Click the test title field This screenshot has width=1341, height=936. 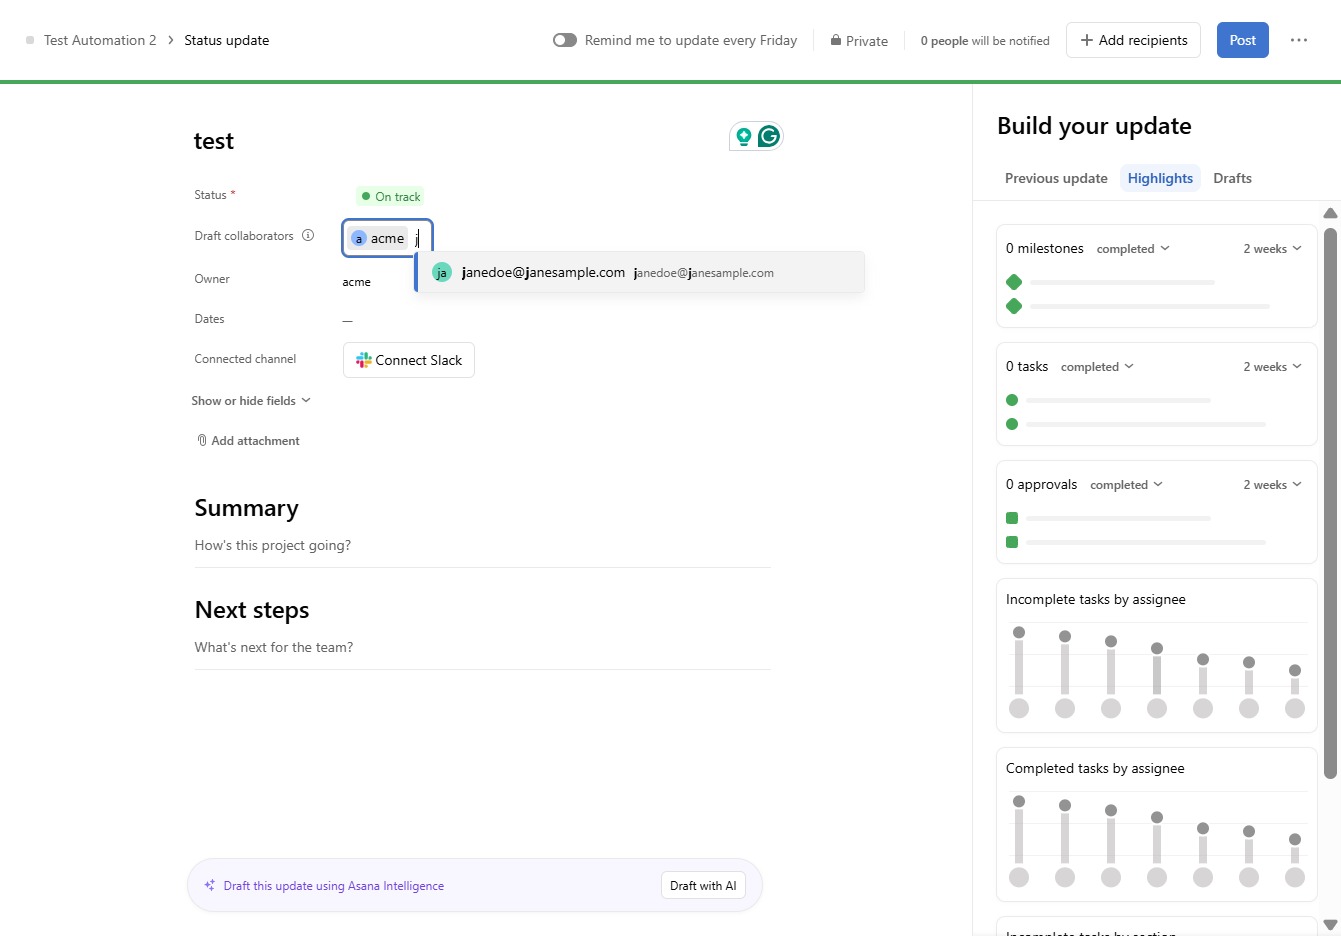[213, 141]
